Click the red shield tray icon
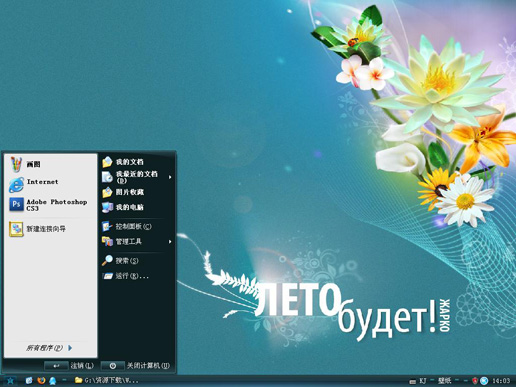This screenshot has width=516, height=387. (x=475, y=380)
